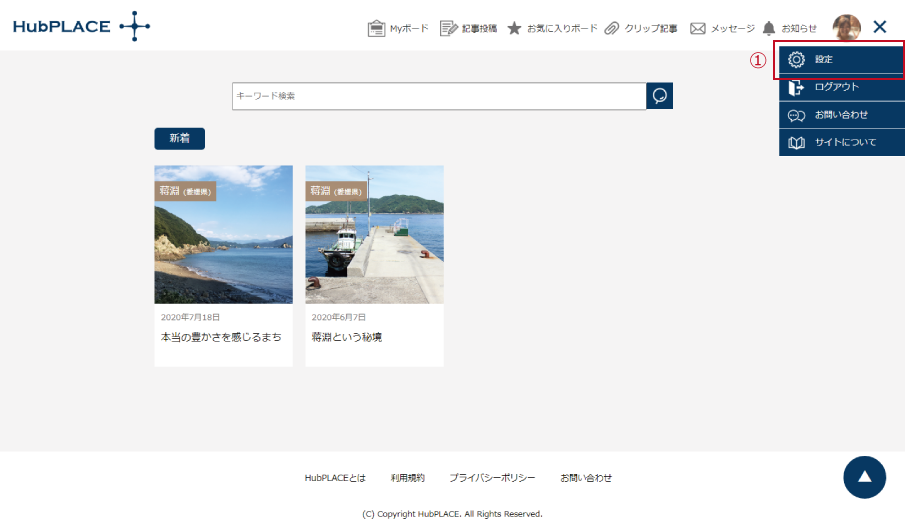905x524 pixels.
Task: Click the place tag on pier photo
Action: click(x=336, y=191)
